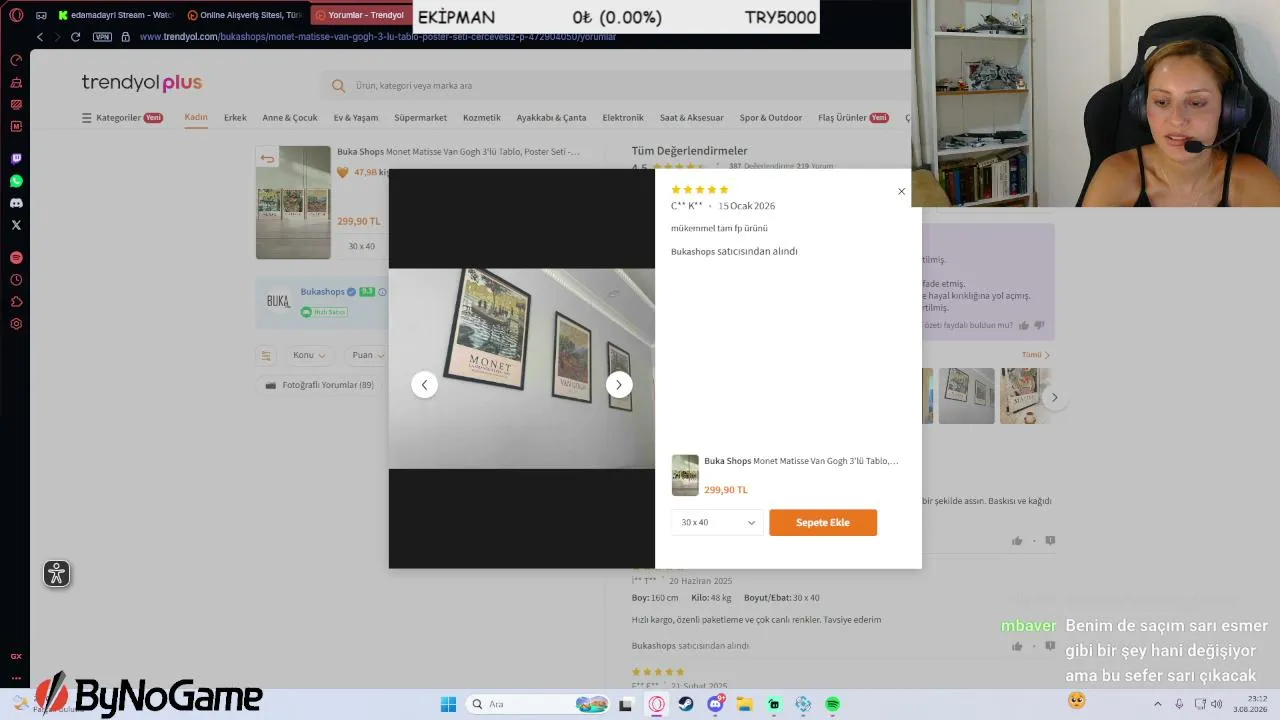The image size is (1280, 720).
Task: Click the trendyol plus logo
Action: (142, 83)
